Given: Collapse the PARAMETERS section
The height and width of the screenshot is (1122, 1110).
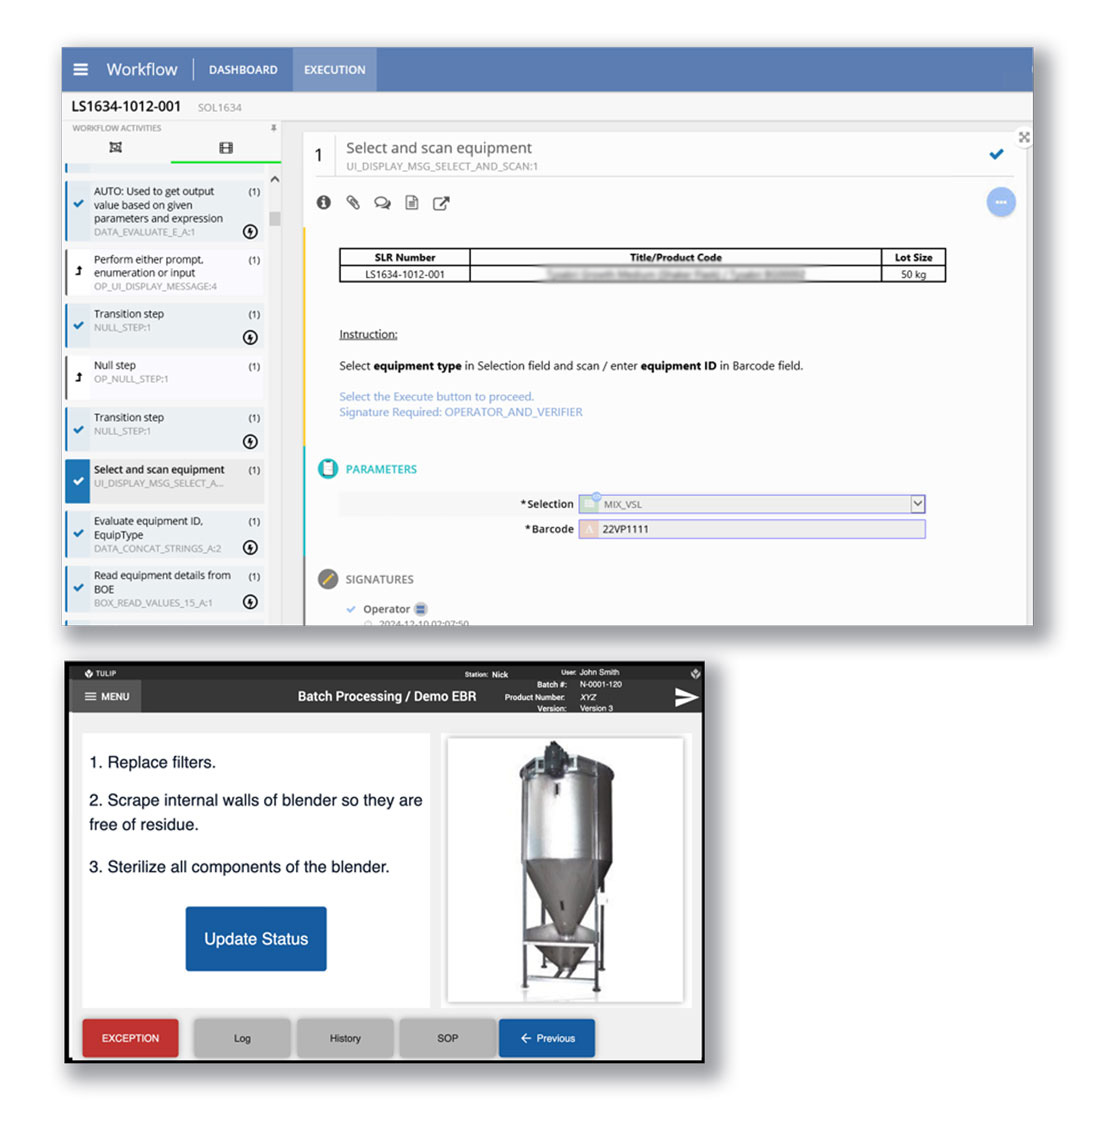Looking at the screenshot, I should (328, 469).
